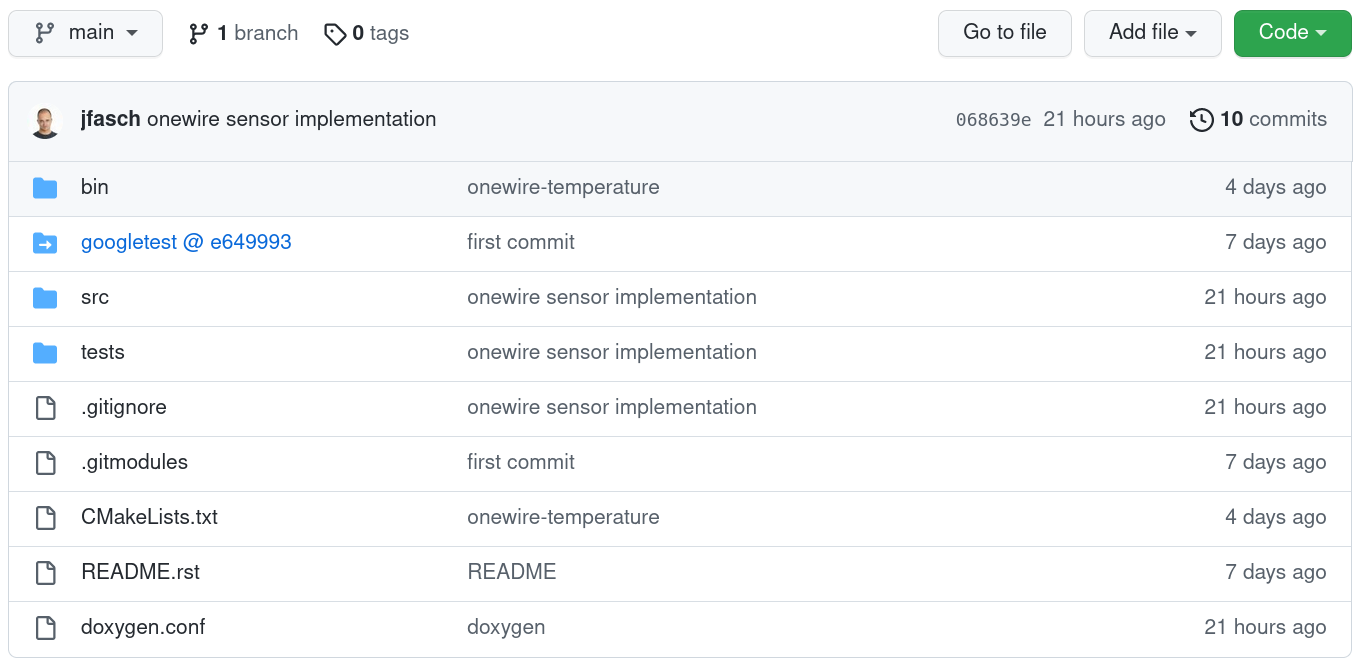Click the tags icon
This screenshot has width=1368, height=668.
pos(335,34)
